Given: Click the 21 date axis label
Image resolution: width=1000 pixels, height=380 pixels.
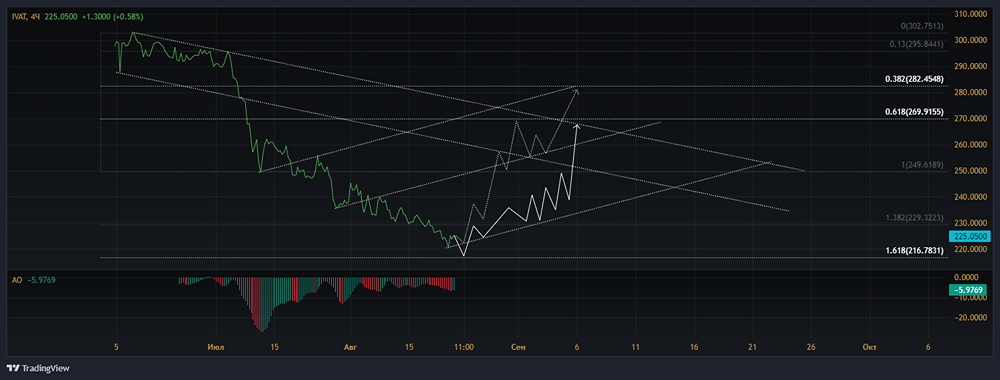Looking at the screenshot, I should 753,347.
